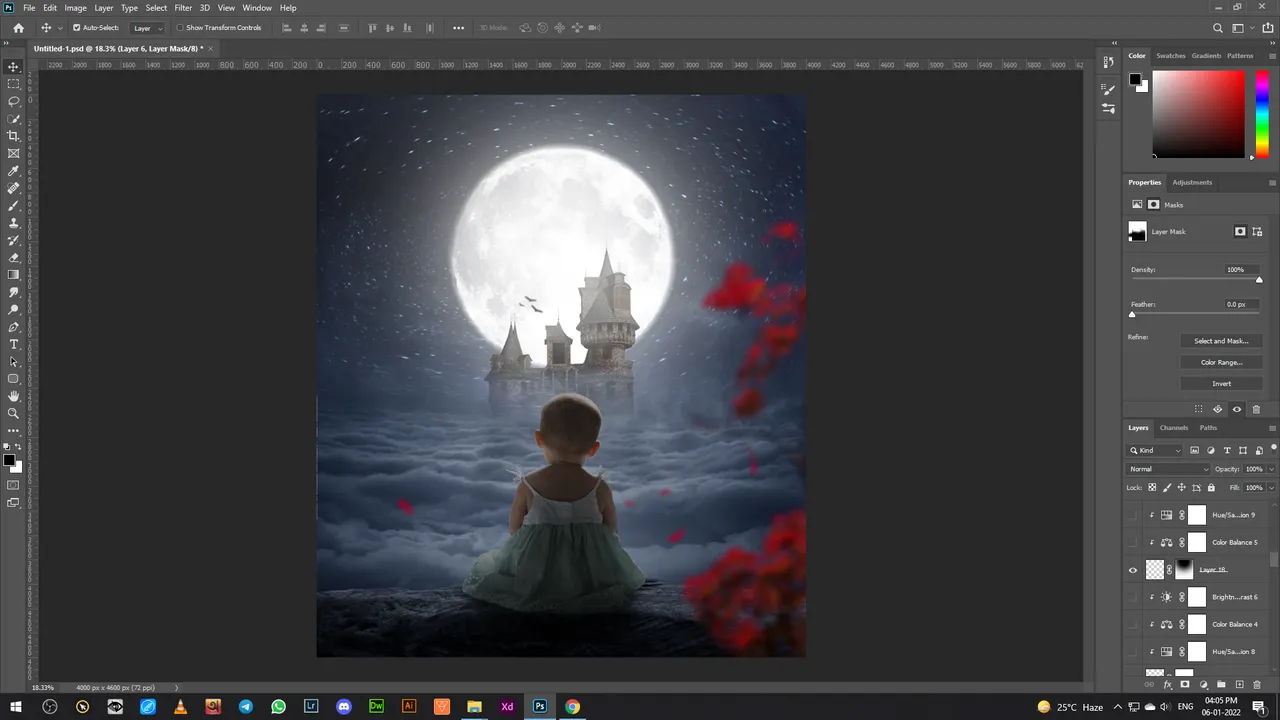Open the blend mode Normal dropdown

(x=1168, y=469)
